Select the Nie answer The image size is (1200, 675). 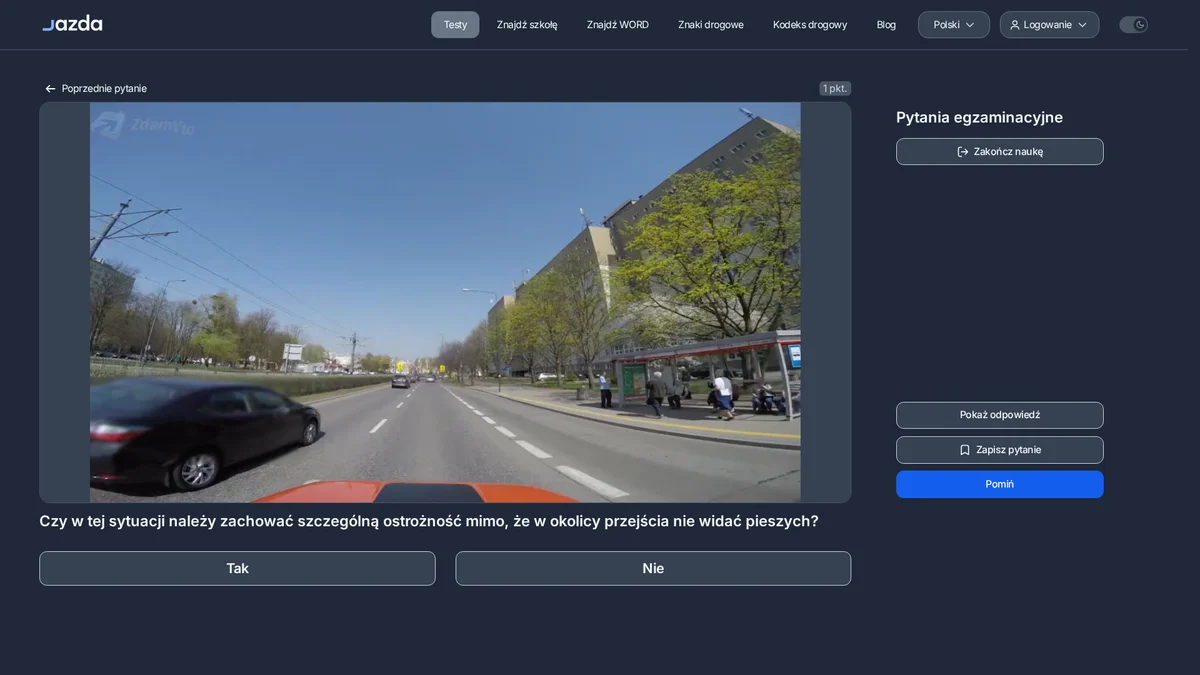tap(653, 568)
